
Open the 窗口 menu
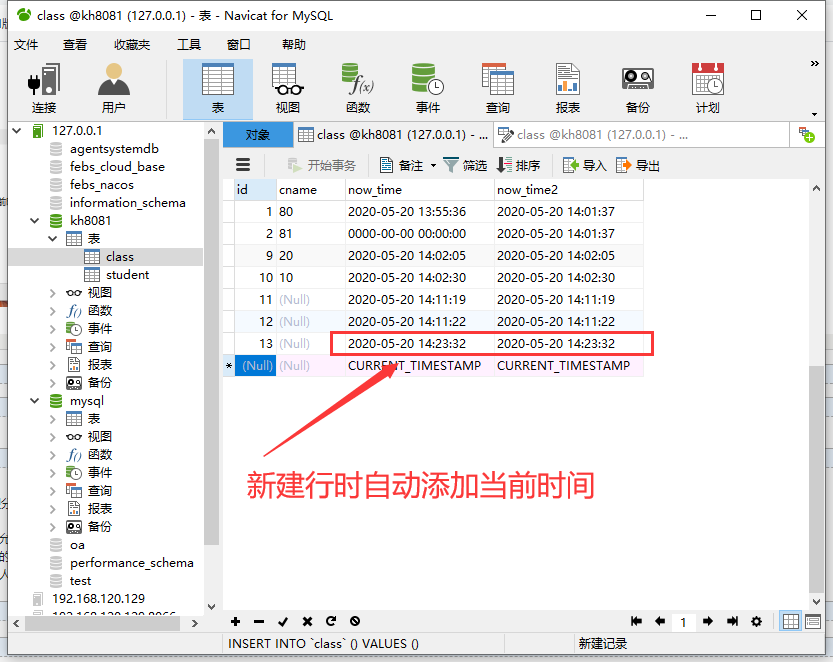coord(239,45)
